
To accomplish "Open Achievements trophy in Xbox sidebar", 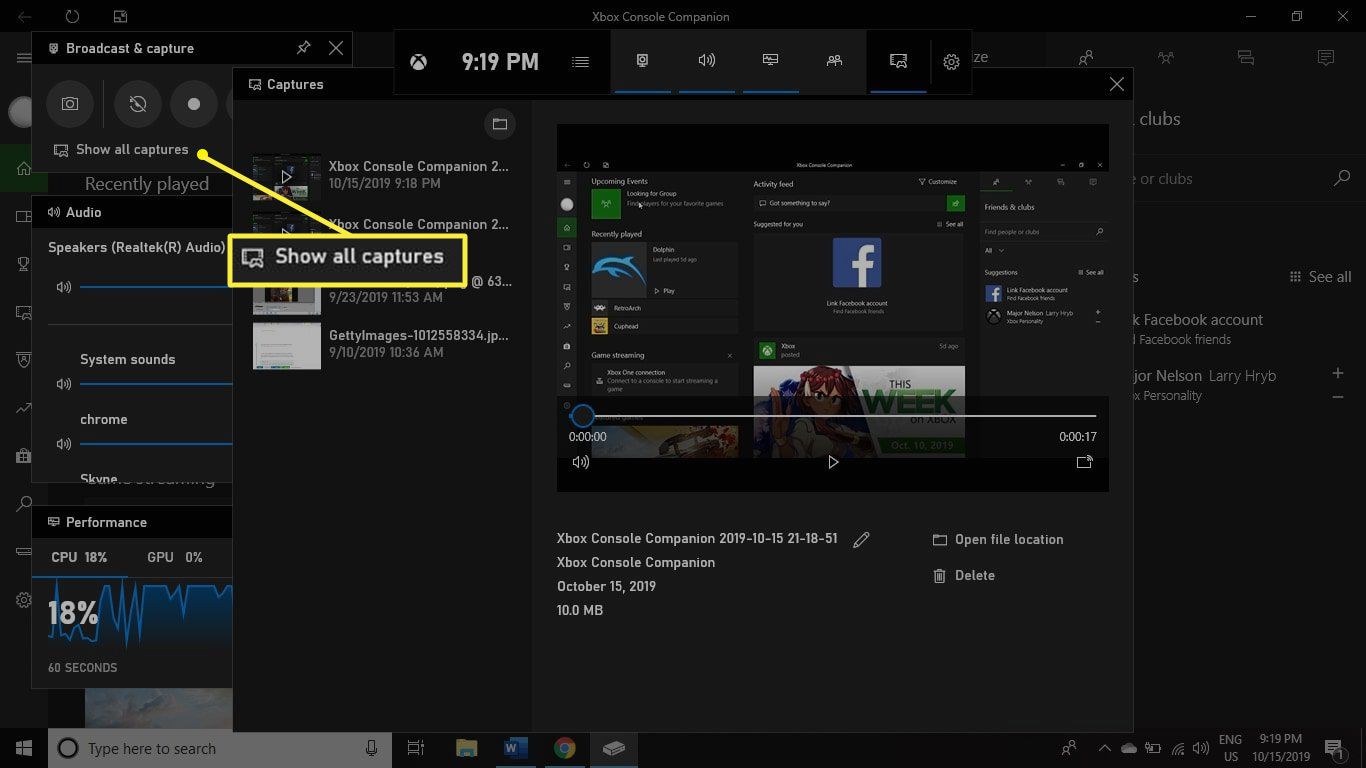I will tap(23, 264).
